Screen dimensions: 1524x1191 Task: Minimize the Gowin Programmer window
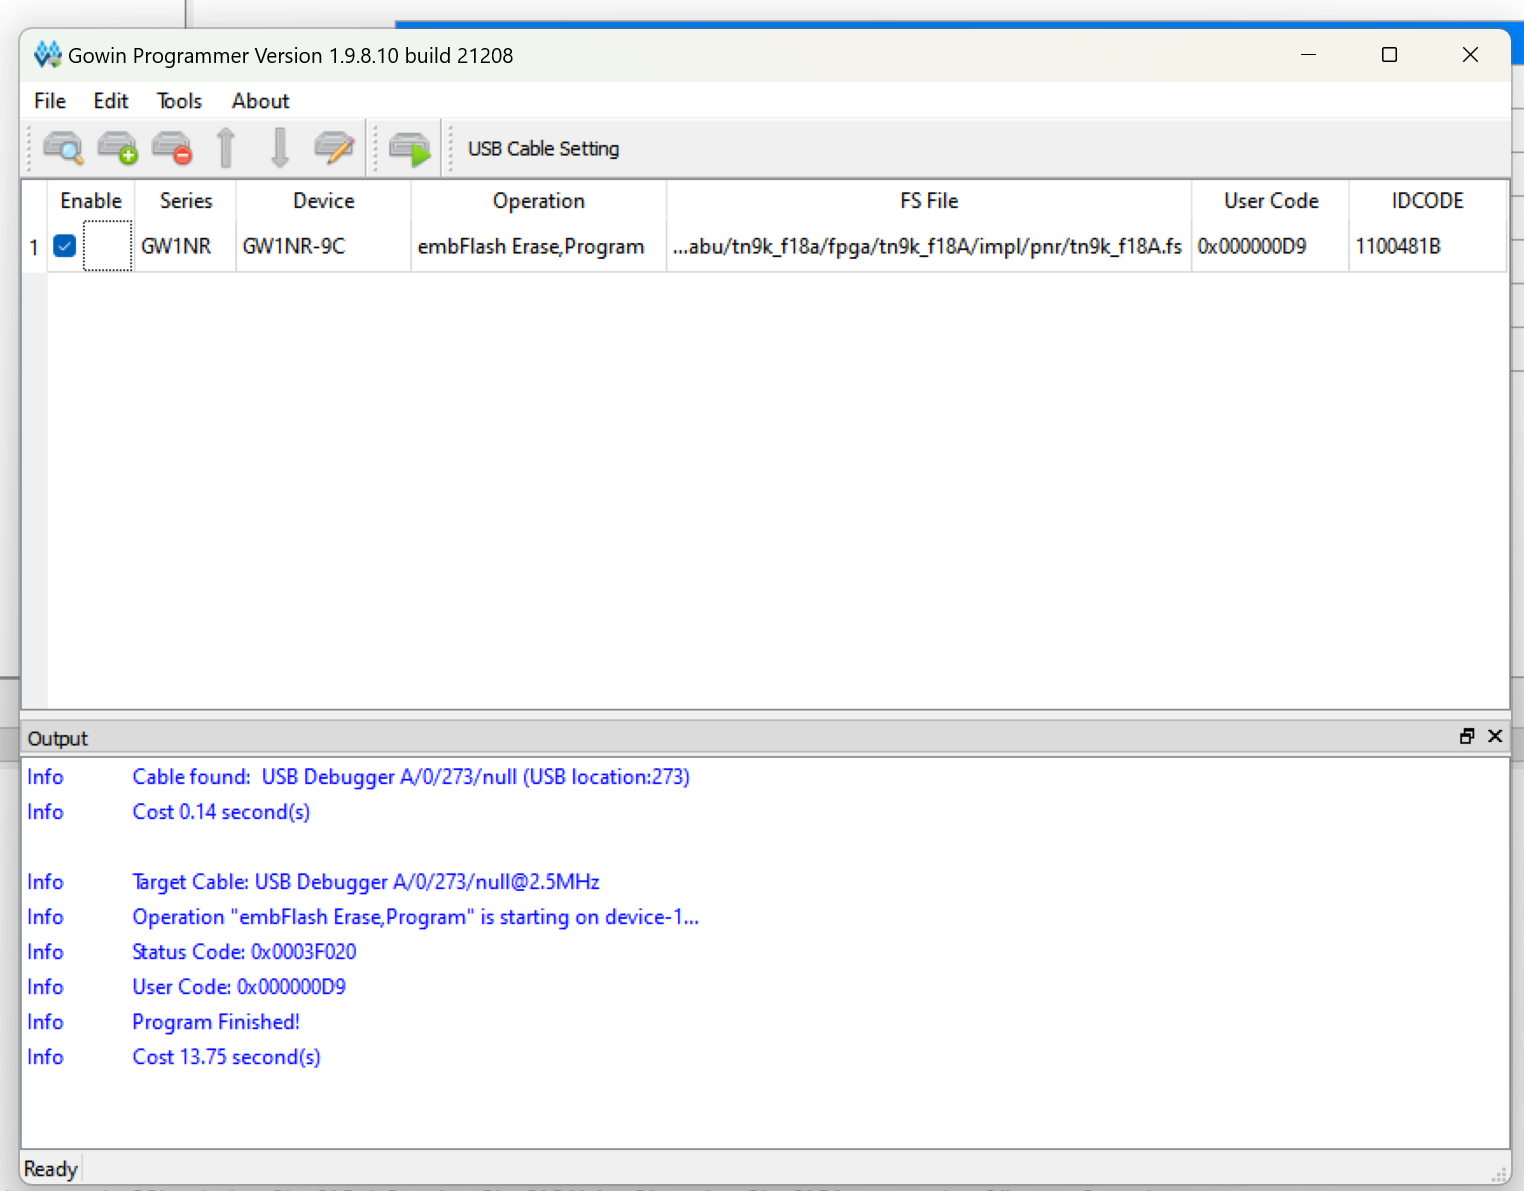tap(1308, 55)
